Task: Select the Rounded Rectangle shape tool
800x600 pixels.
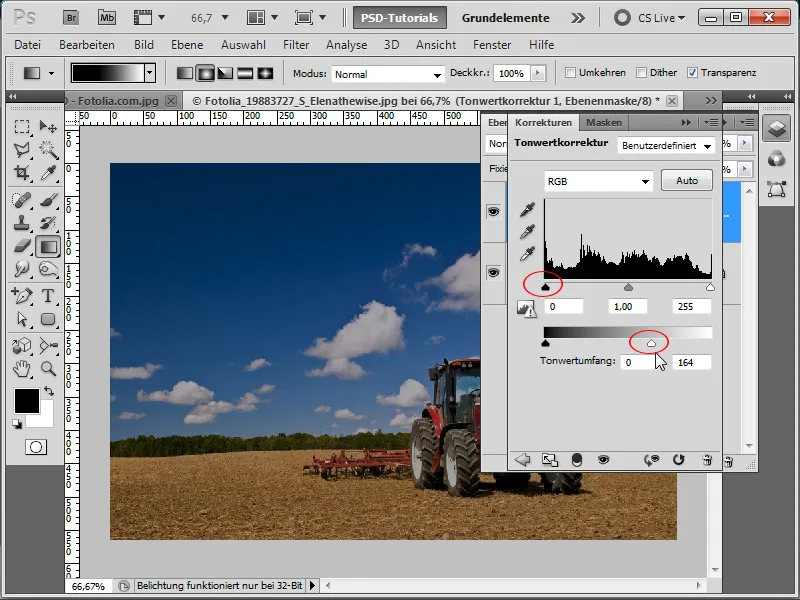Action: (x=48, y=319)
